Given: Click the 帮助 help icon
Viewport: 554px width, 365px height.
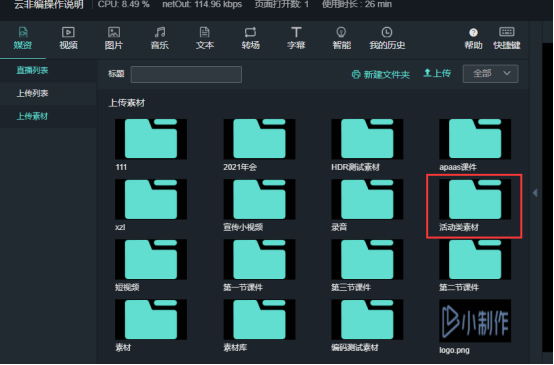Looking at the screenshot, I should click(473, 33).
